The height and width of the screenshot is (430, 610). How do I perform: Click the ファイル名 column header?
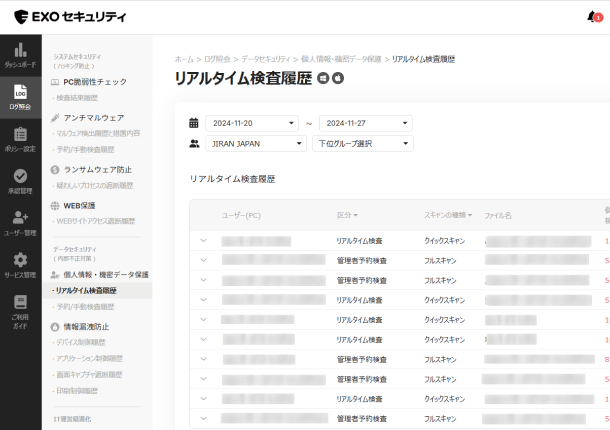(x=498, y=216)
